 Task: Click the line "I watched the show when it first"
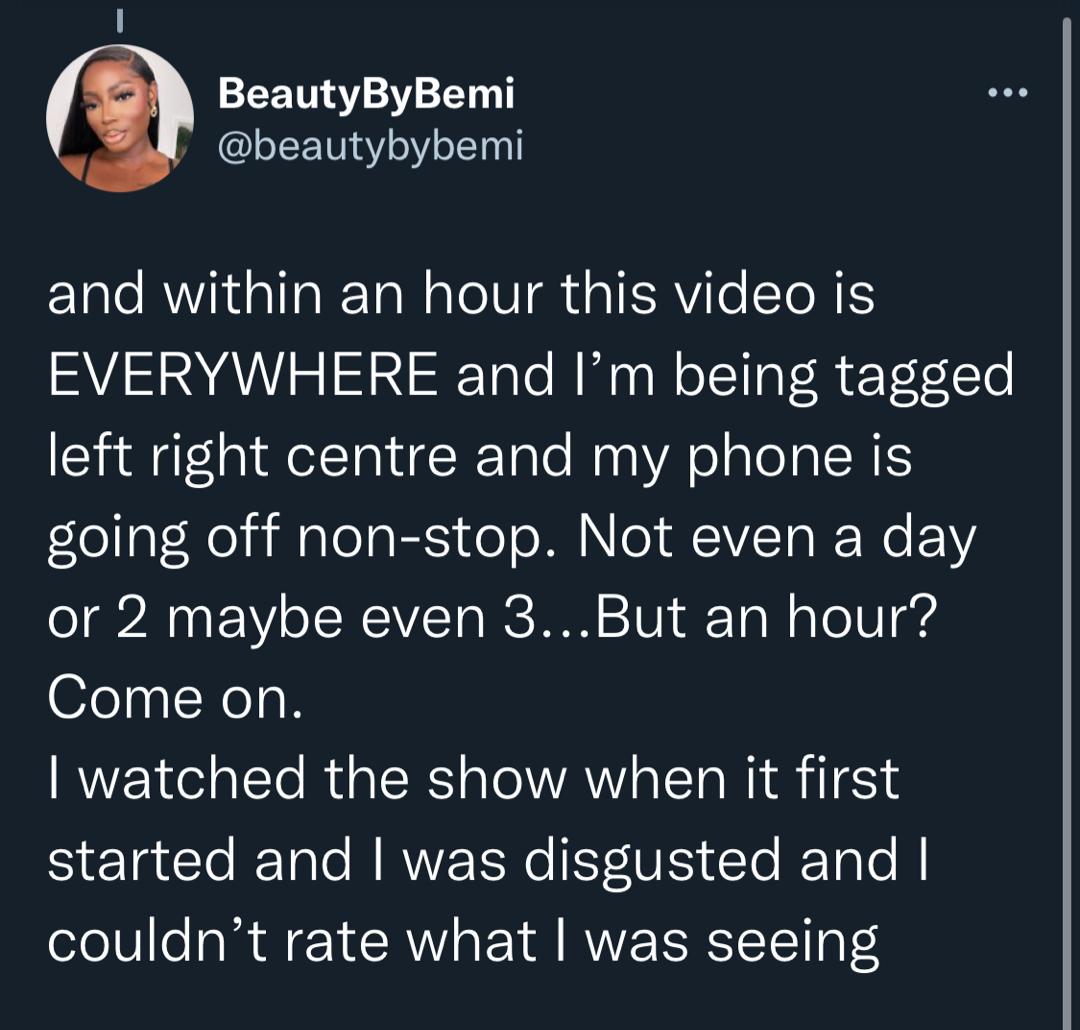click(x=473, y=779)
